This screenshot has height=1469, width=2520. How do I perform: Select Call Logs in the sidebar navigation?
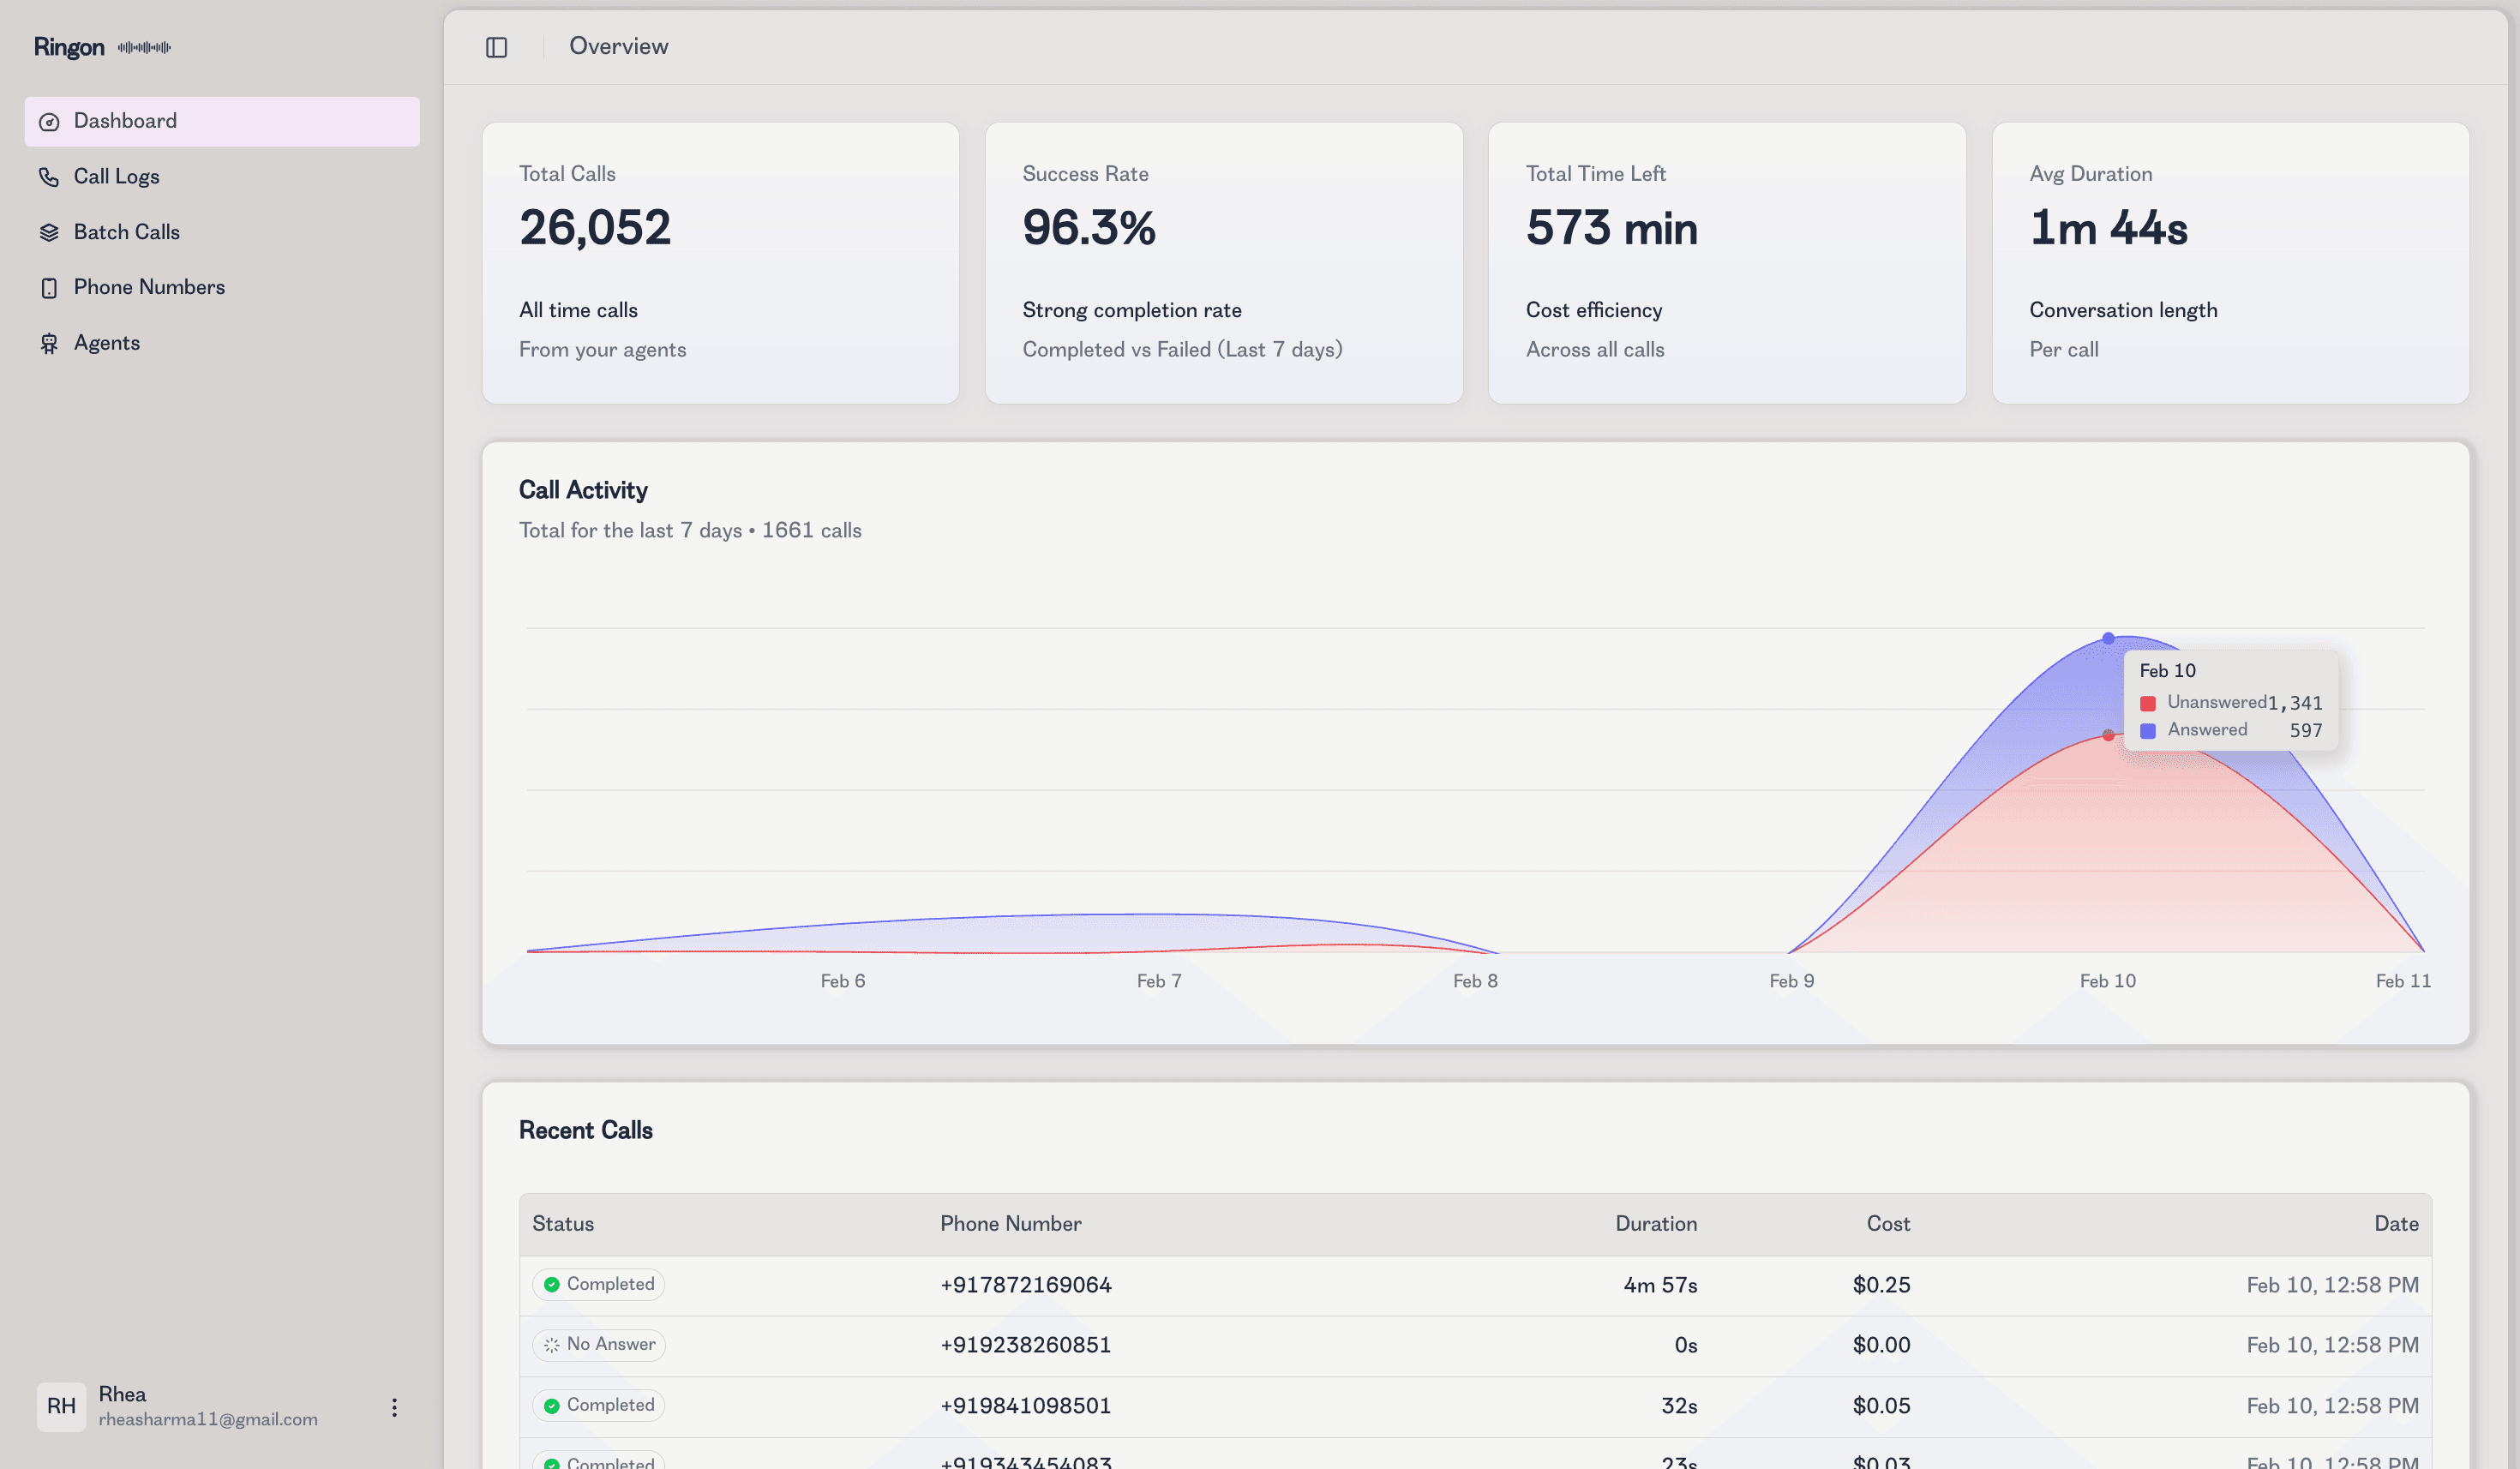[116, 176]
